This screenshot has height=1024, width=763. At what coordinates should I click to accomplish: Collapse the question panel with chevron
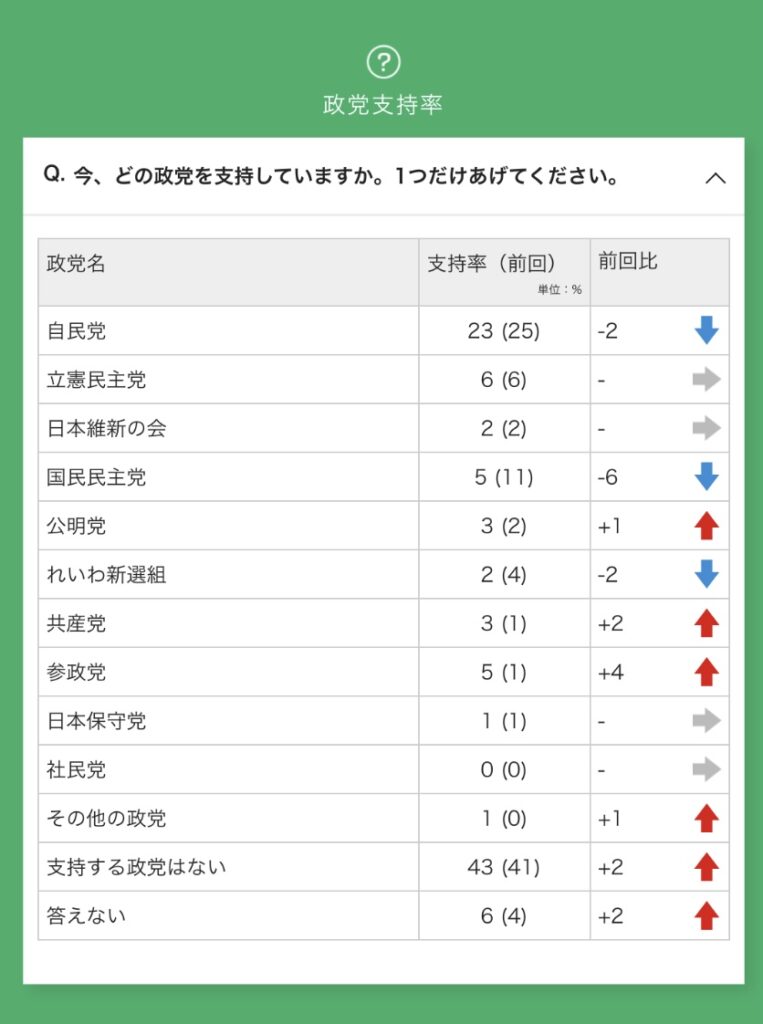pos(715,179)
